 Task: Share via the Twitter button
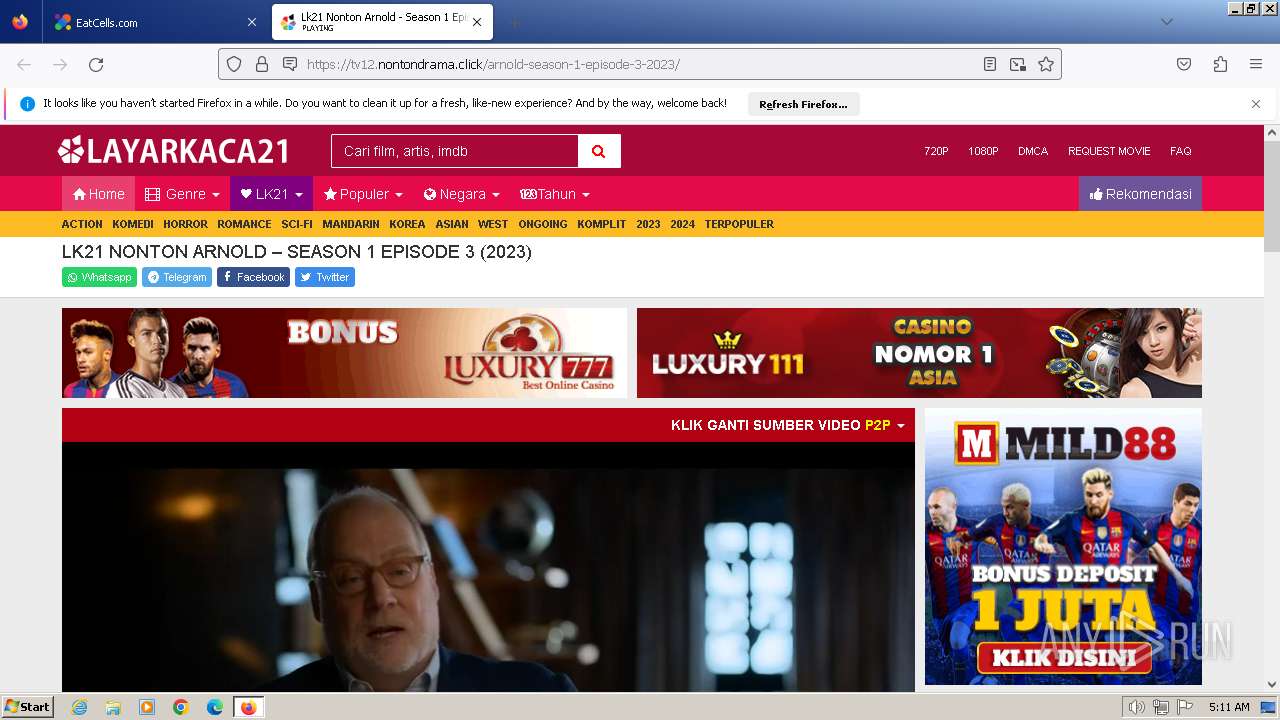pos(325,277)
